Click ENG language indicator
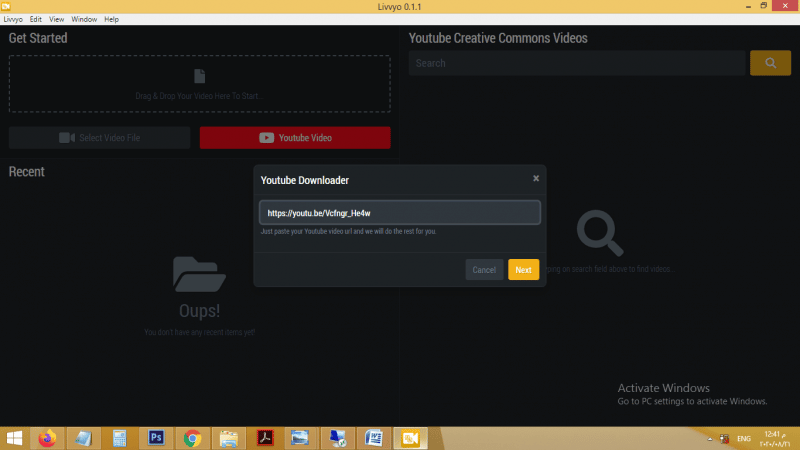Viewport: 800px width, 450px height. click(743, 439)
